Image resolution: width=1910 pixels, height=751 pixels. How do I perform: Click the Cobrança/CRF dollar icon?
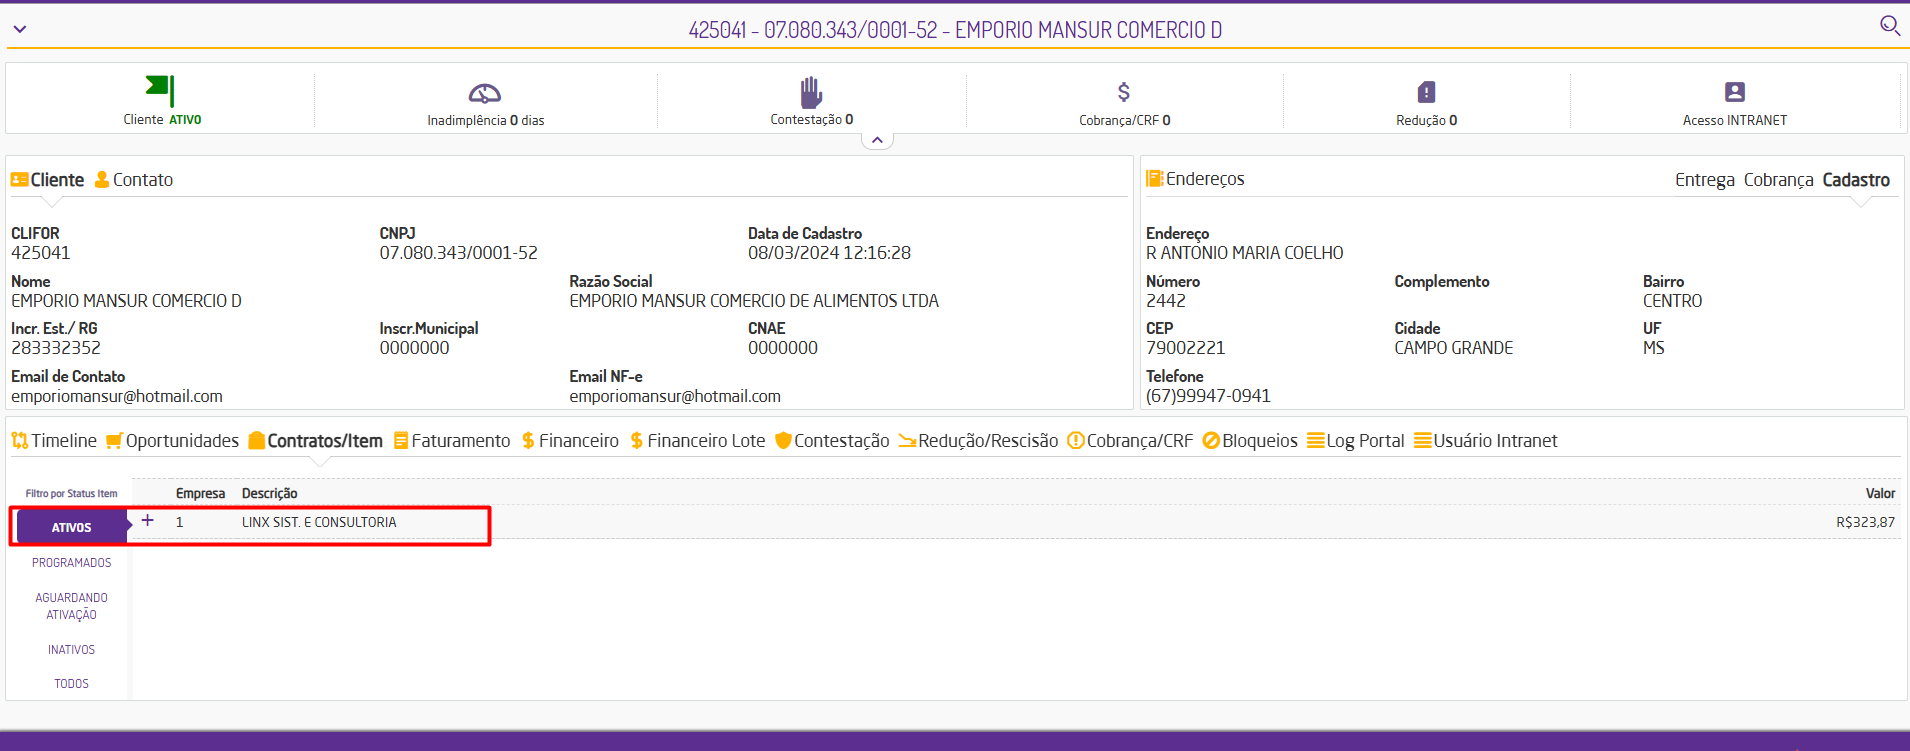point(1124,92)
